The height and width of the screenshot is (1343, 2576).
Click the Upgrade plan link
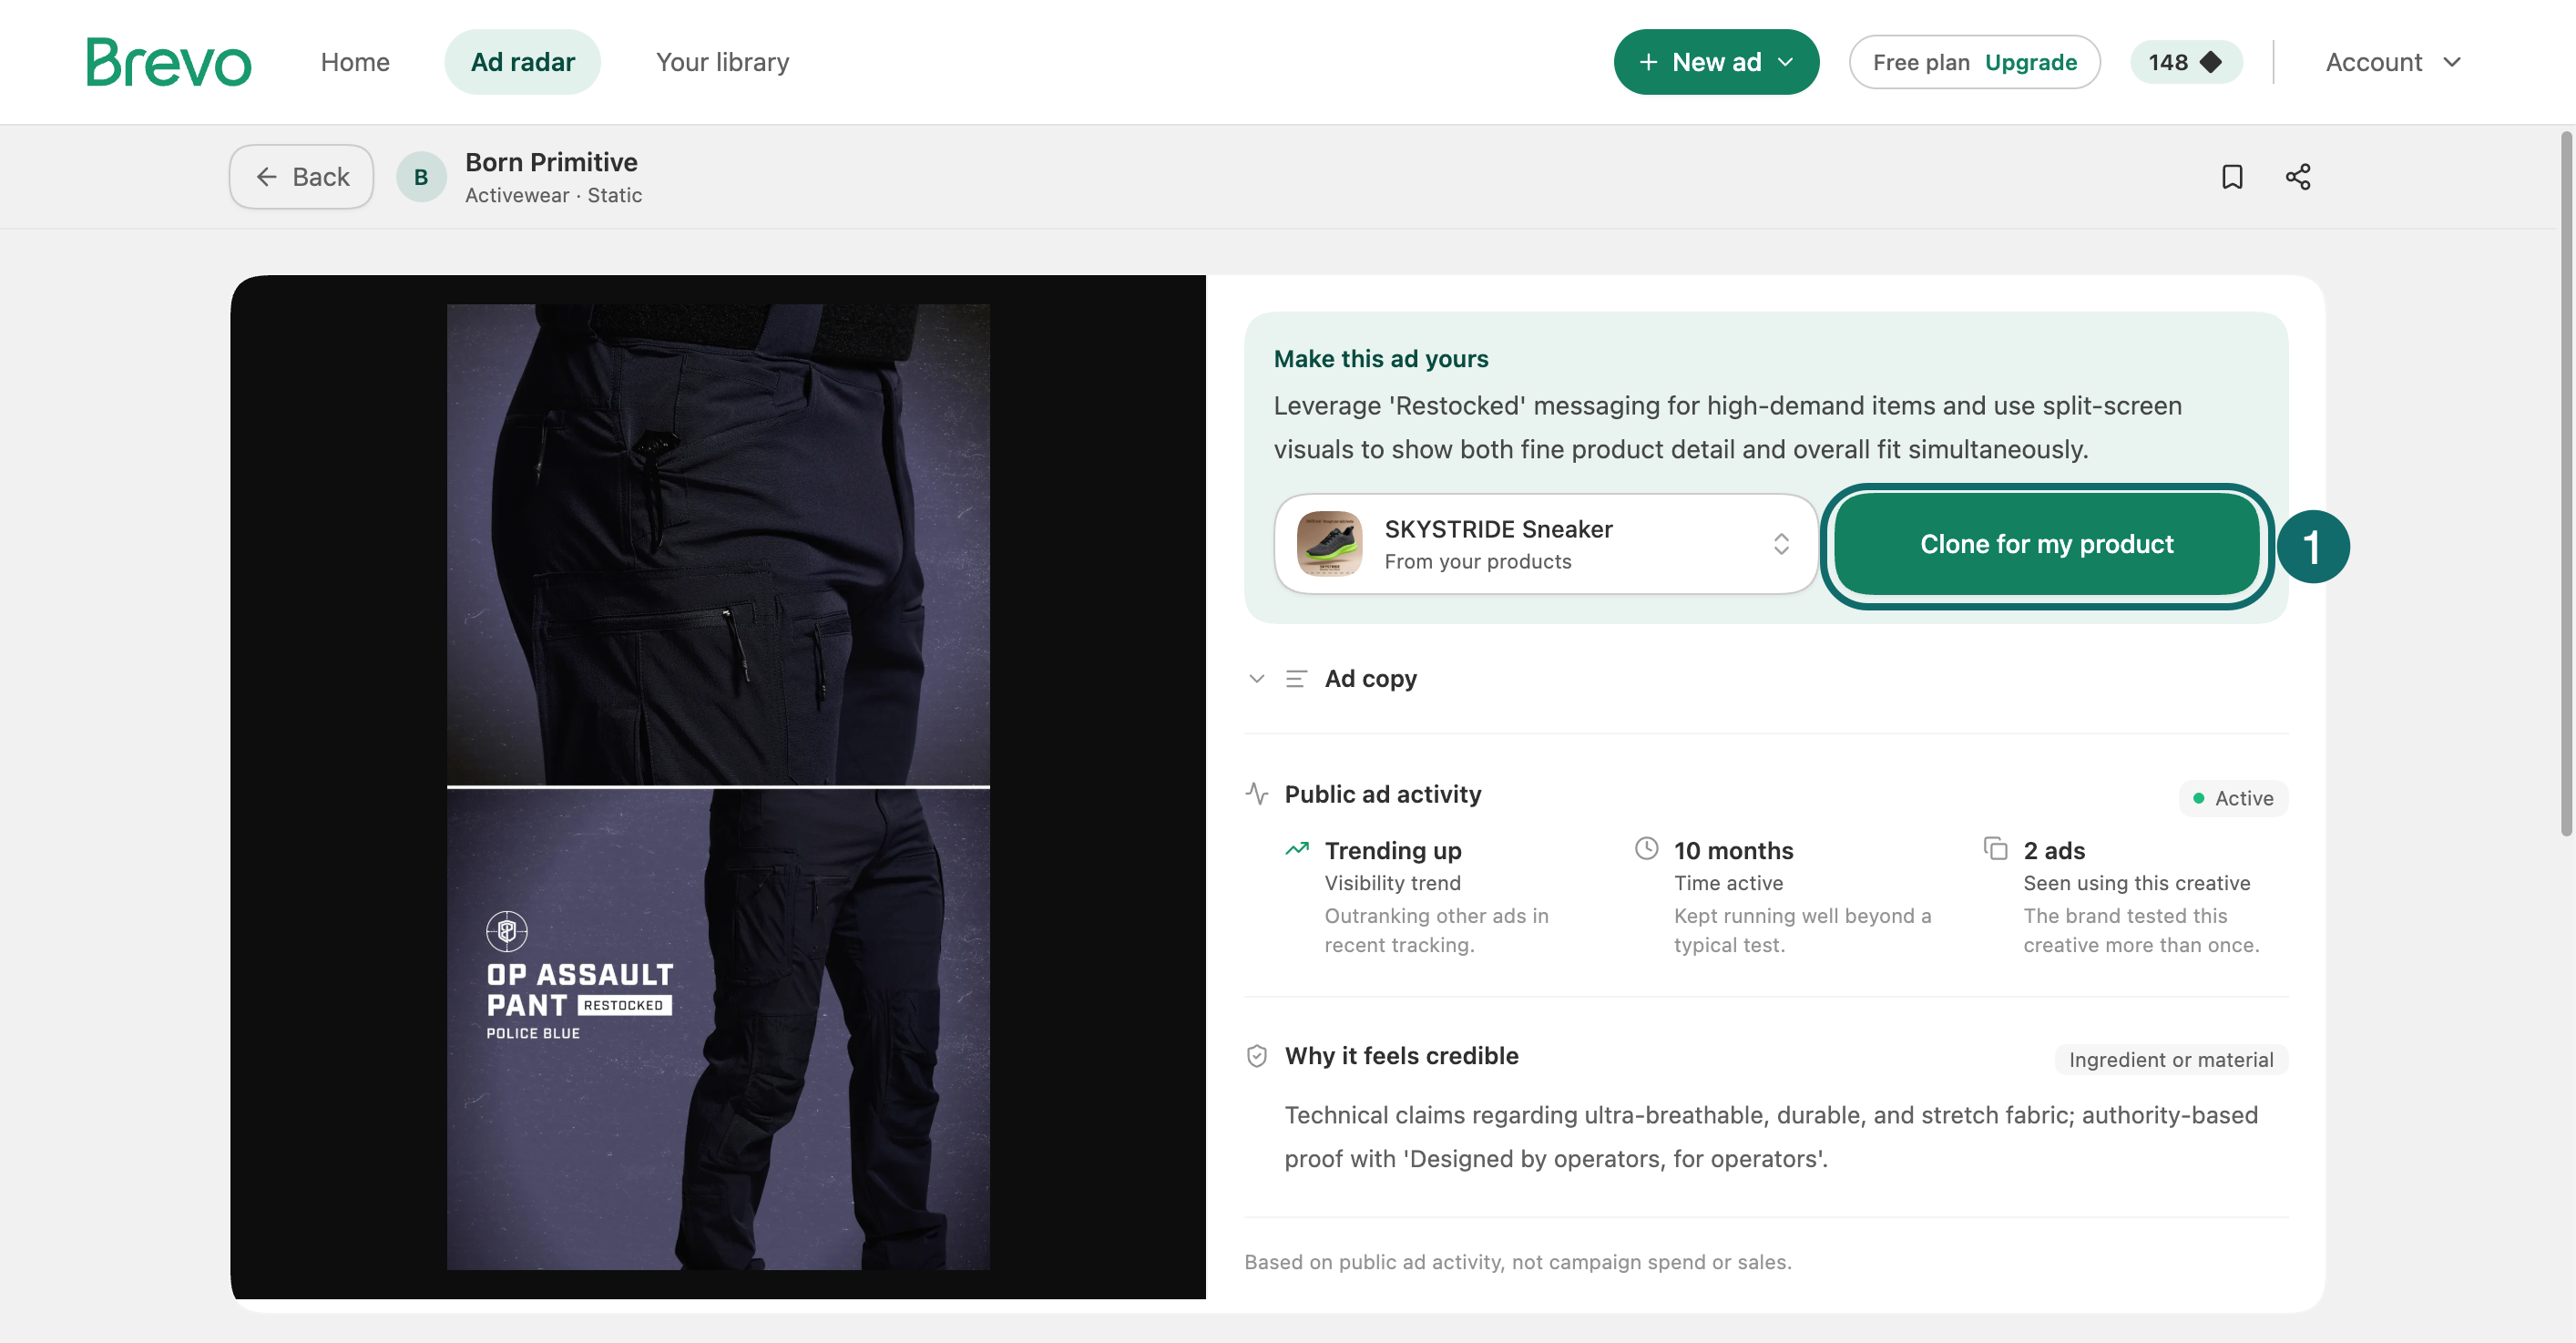tap(2030, 62)
